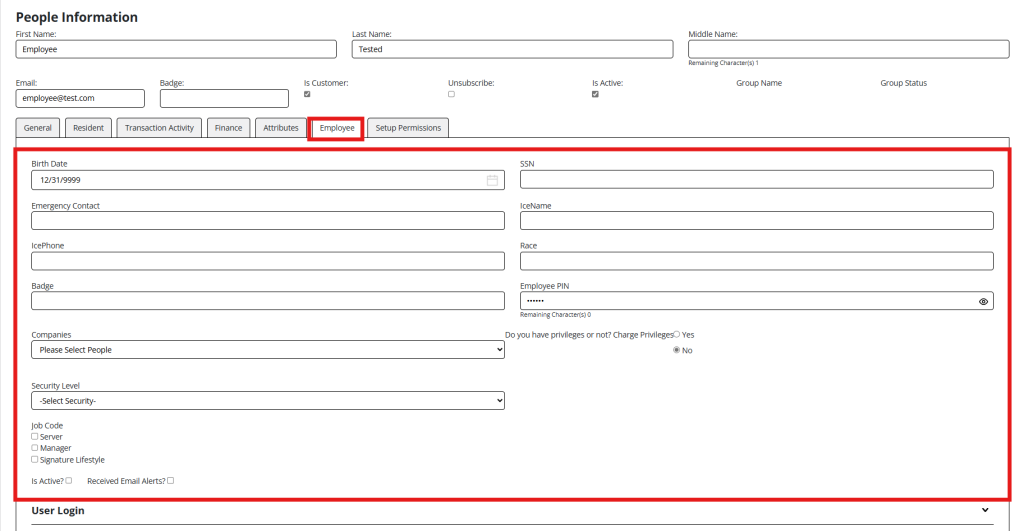The image size is (1024, 531).
Task: Open the Companies dropdown
Action: click(268, 349)
